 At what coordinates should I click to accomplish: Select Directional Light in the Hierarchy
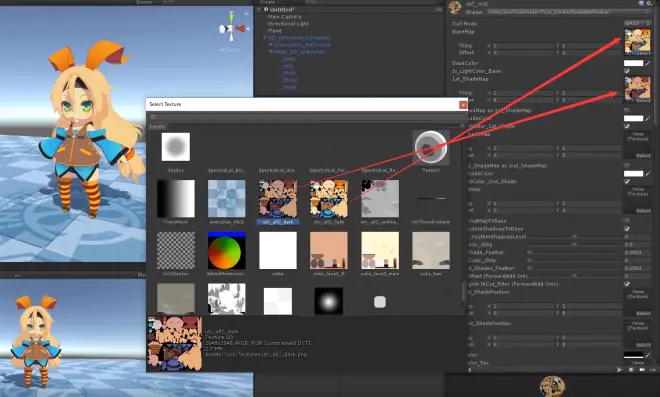(x=288, y=24)
